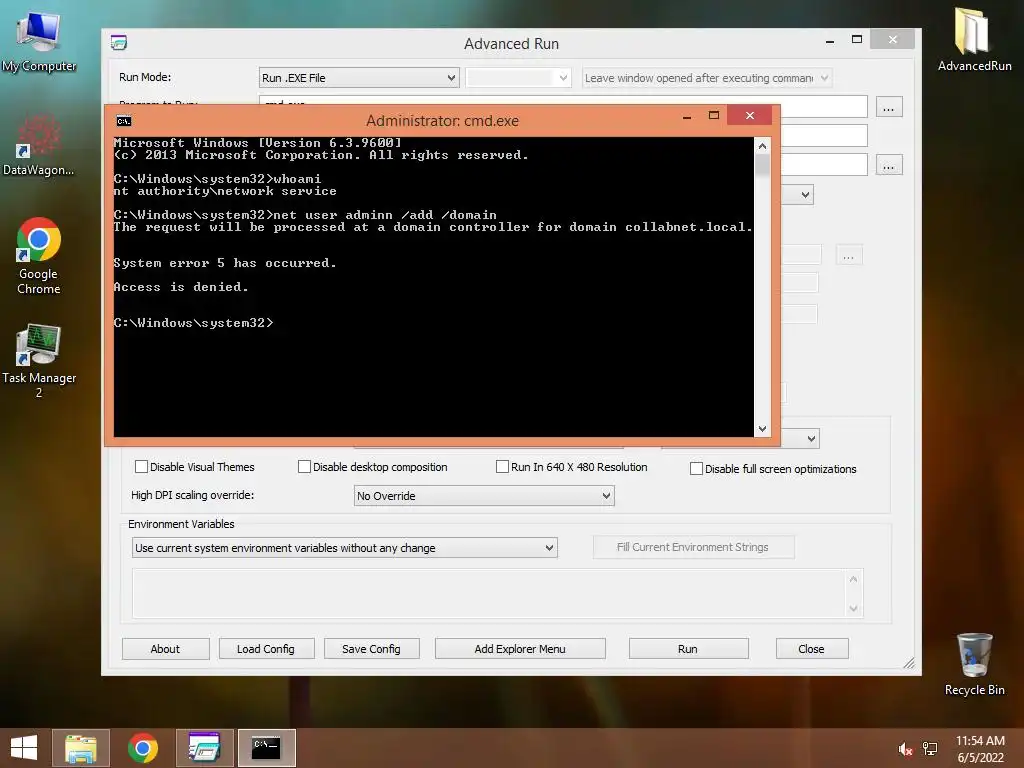
Task: Click network tray icon
Action: click(x=930, y=749)
